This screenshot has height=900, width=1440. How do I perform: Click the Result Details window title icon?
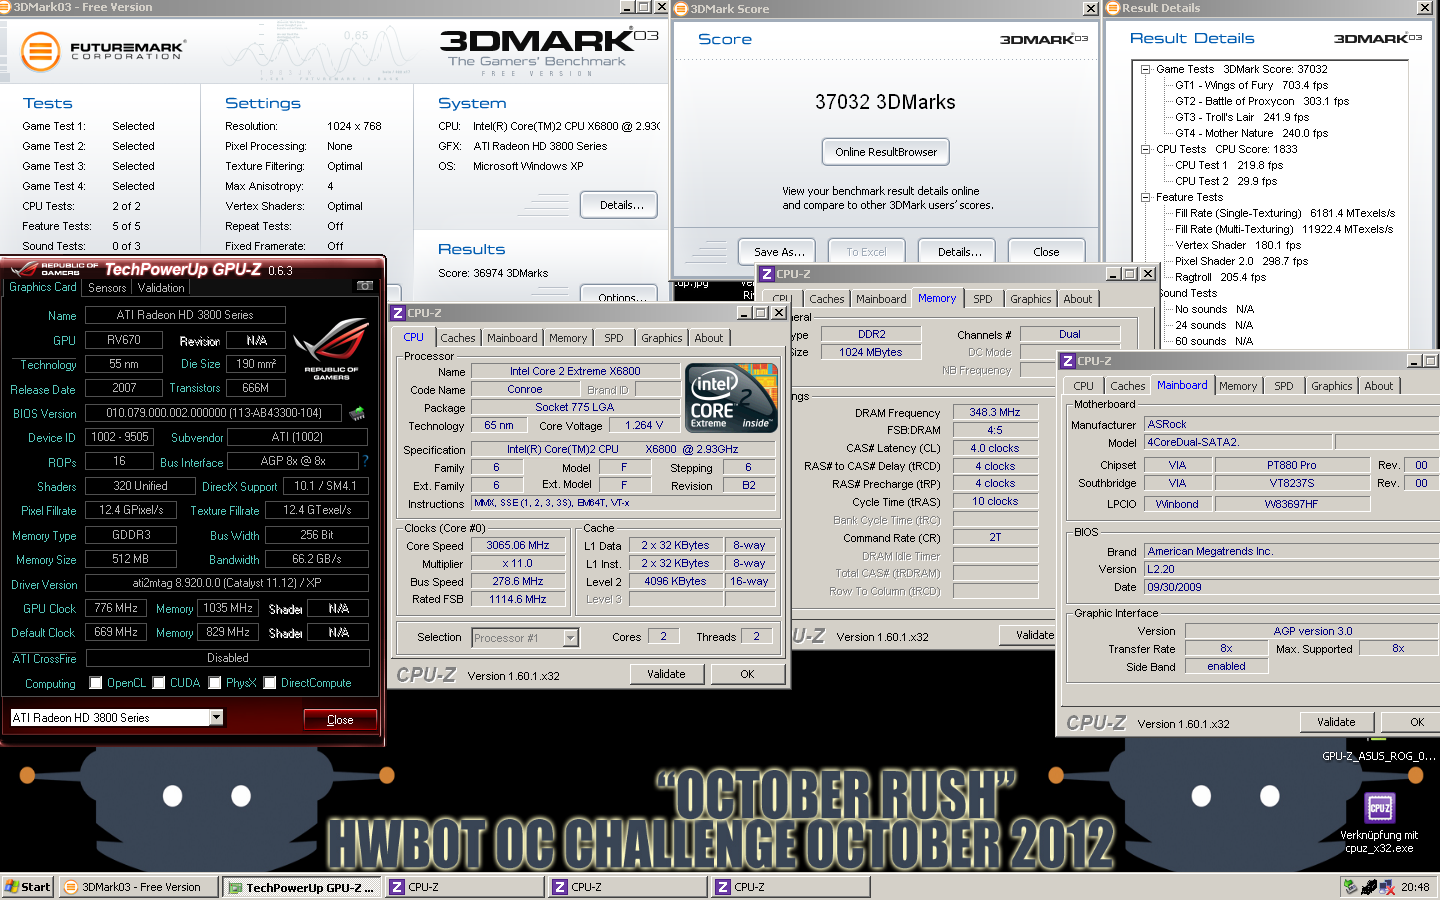(1112, 8)
